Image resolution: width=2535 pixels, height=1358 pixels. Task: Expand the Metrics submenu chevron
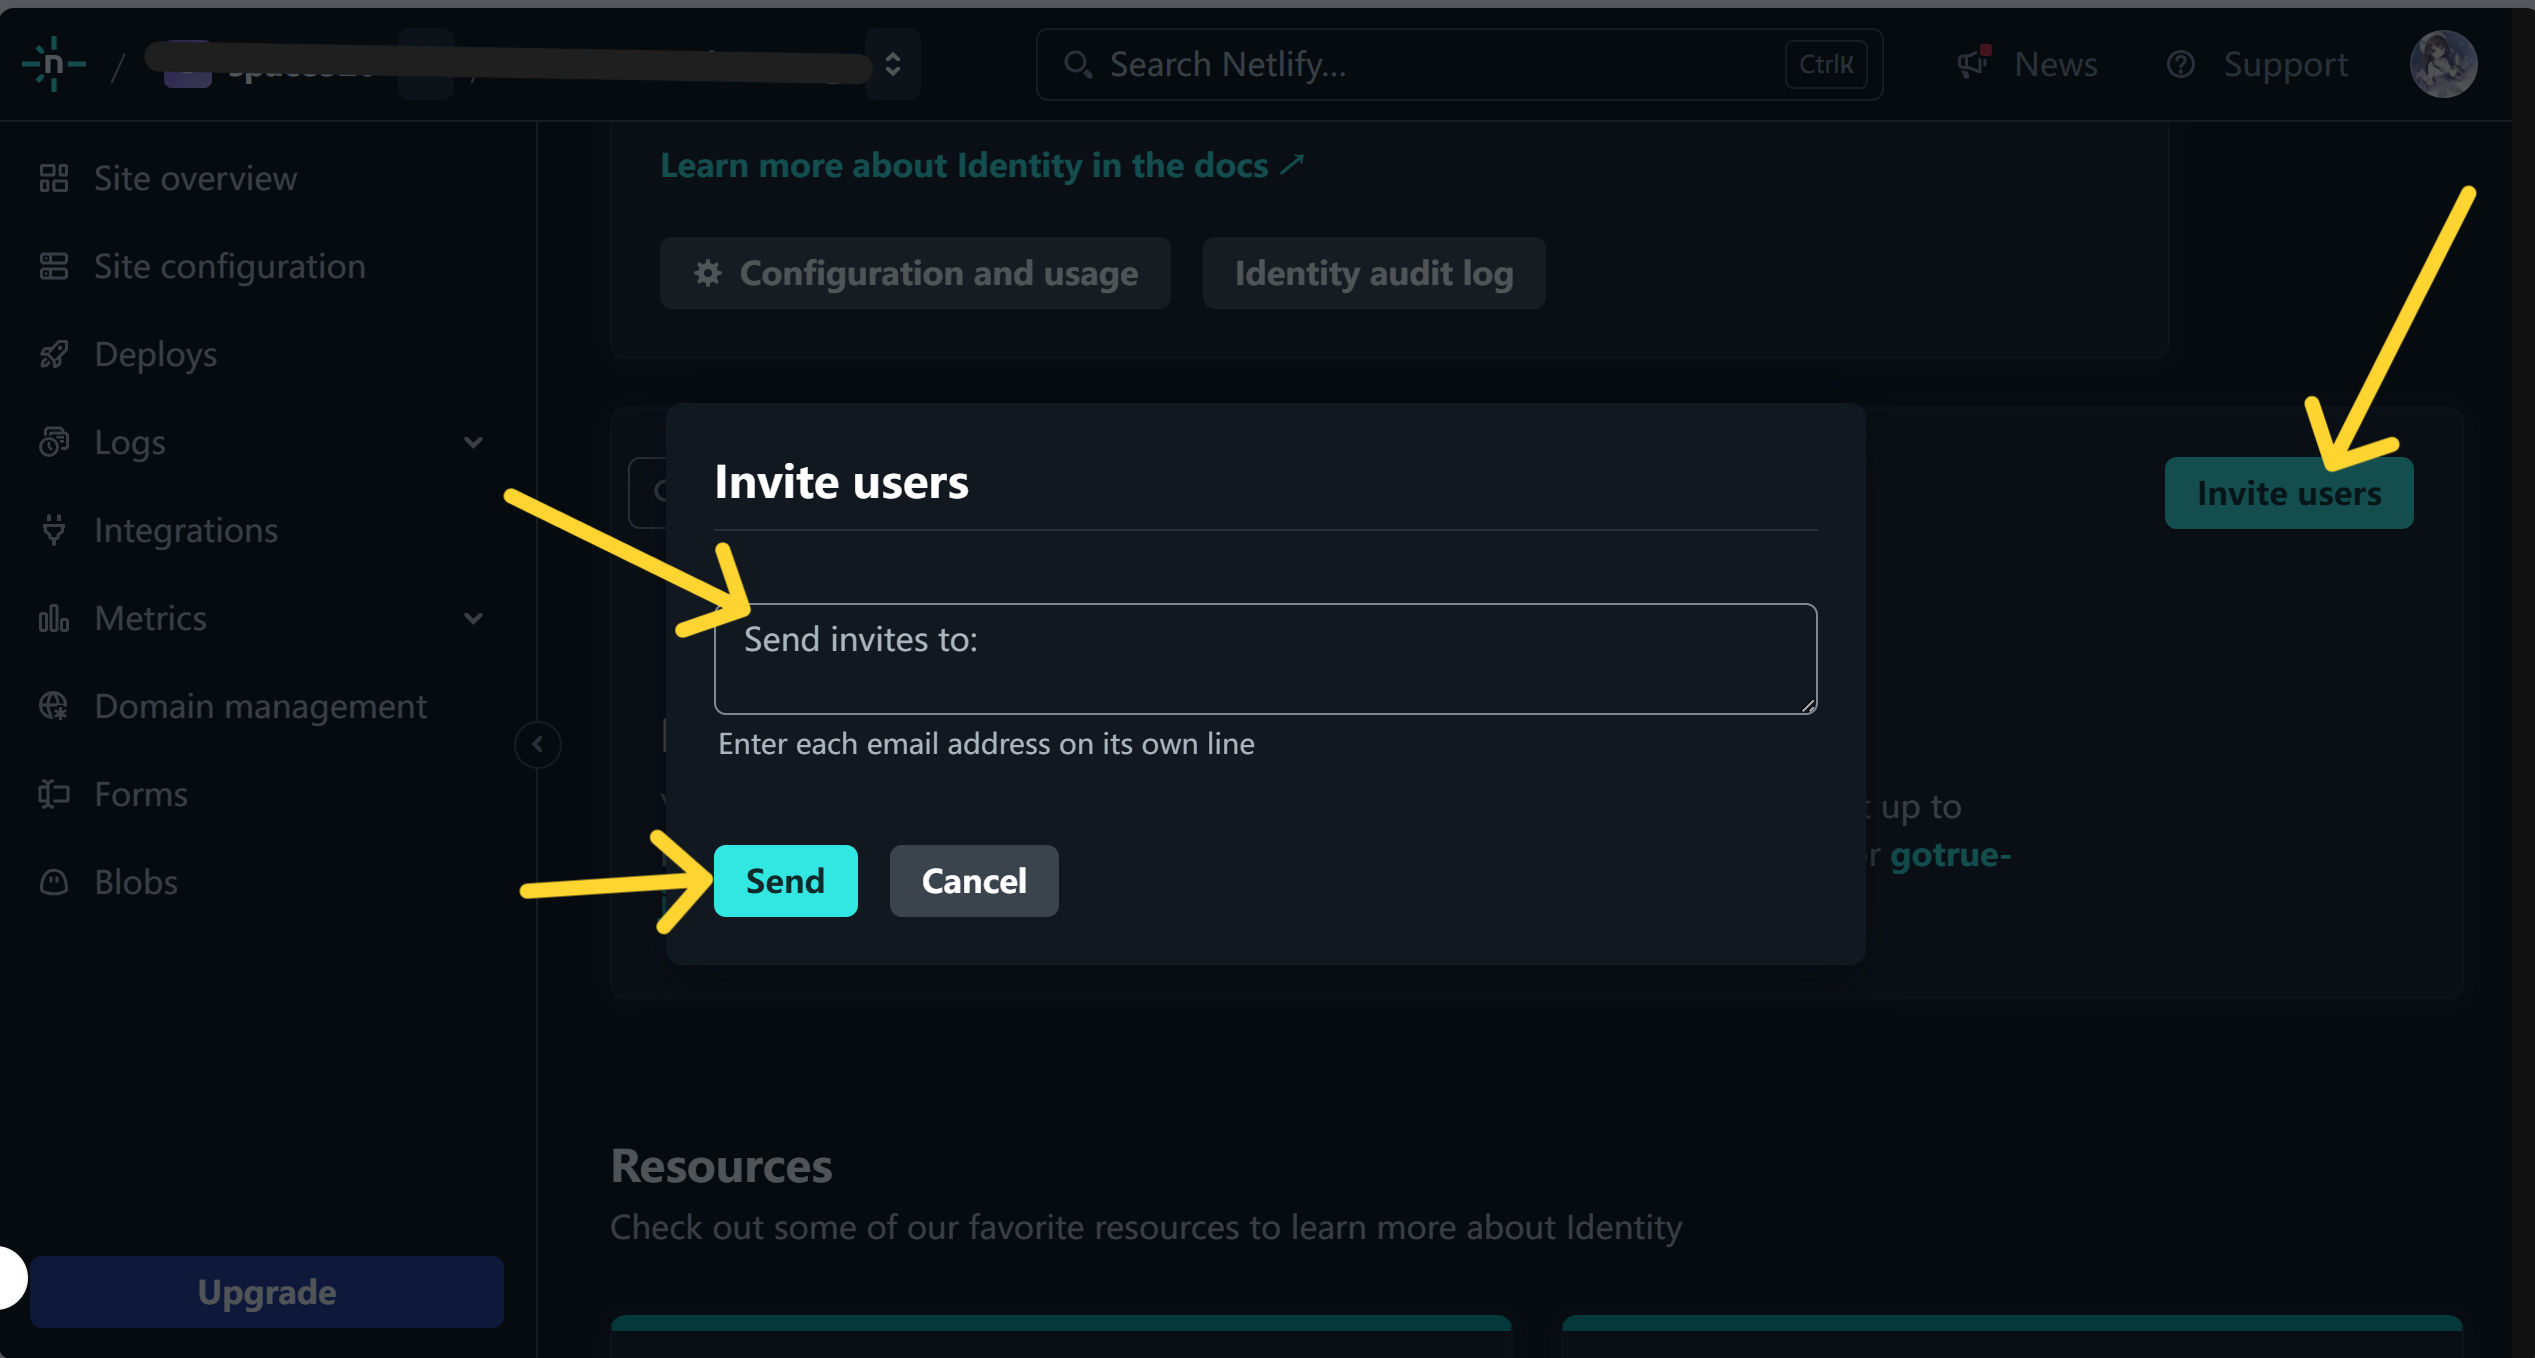474,618
